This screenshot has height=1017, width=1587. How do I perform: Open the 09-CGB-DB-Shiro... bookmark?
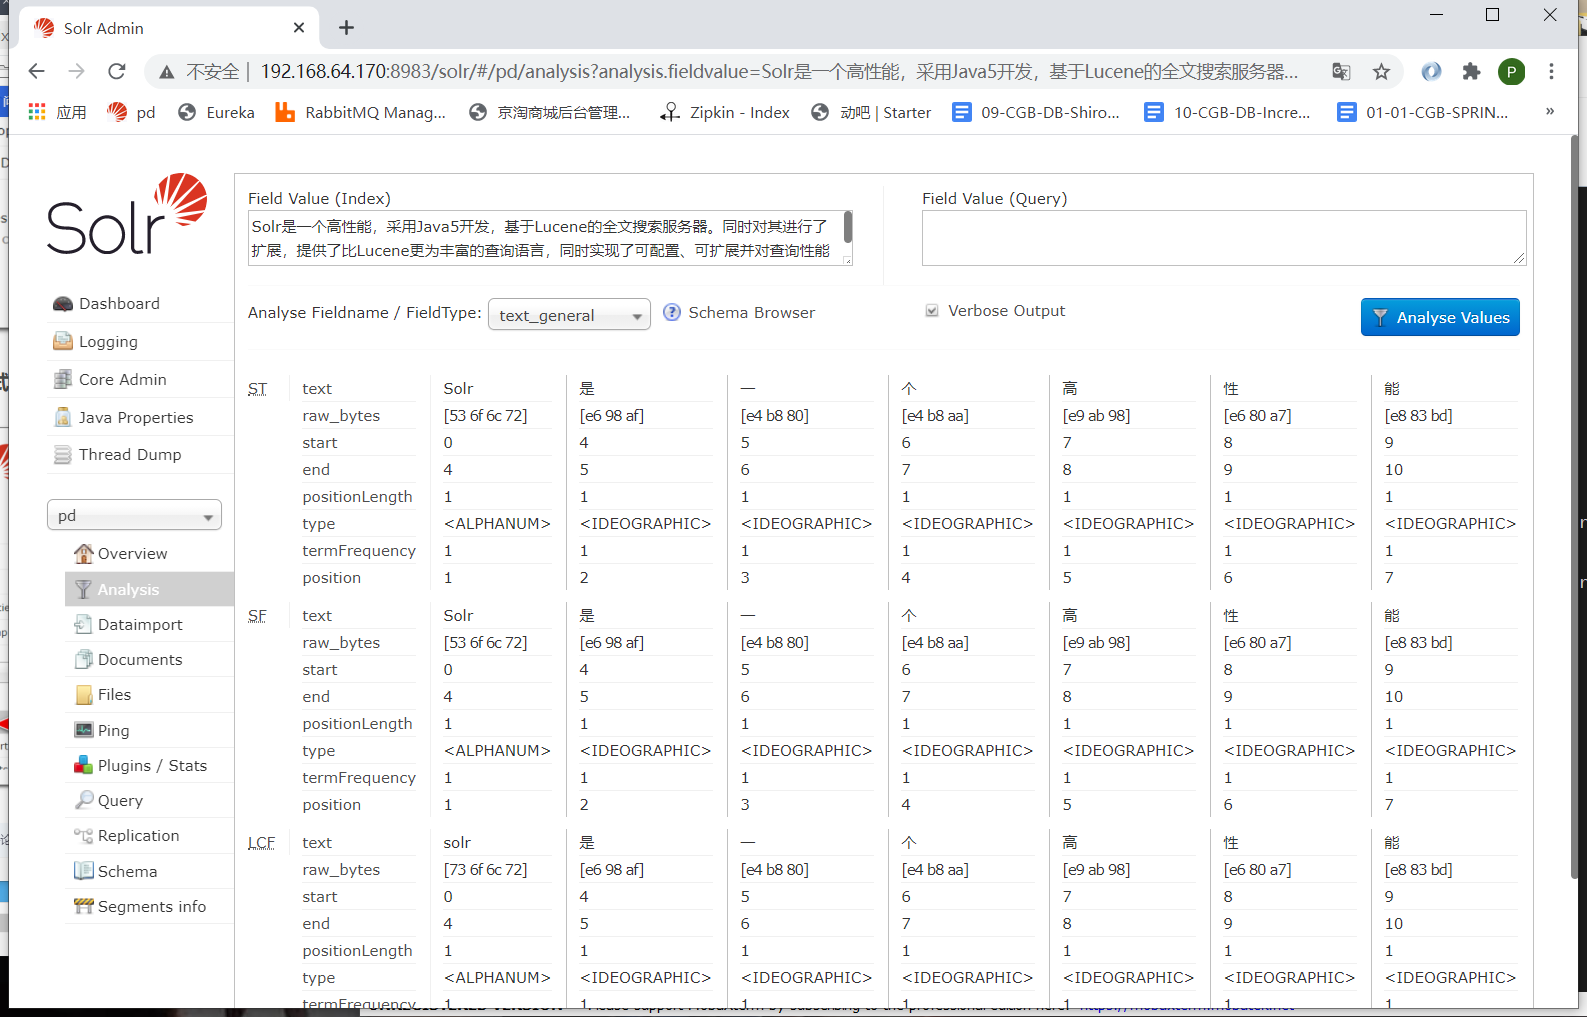pos(1036,112)
